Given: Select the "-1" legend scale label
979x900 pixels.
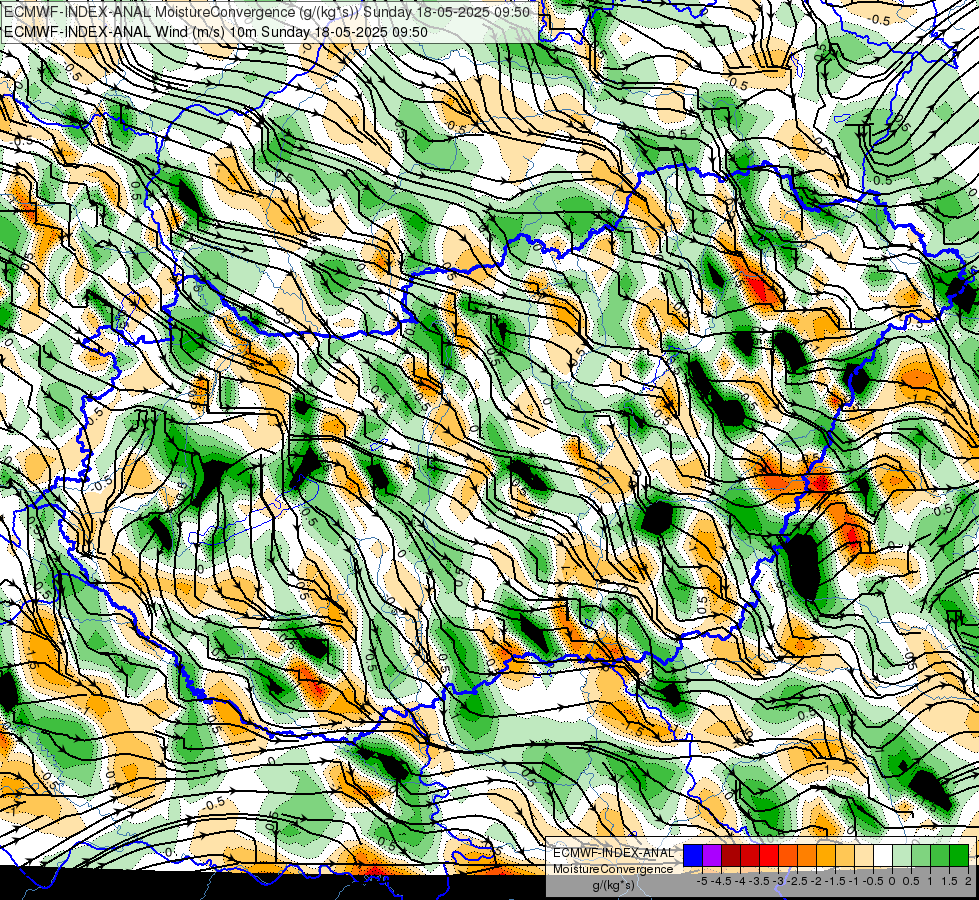Looking at the screenshot, I should [854, 881].
